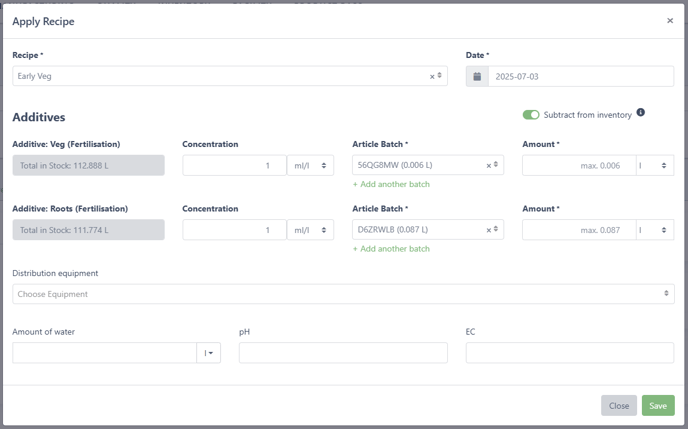
Task: Click the green Save button
Action: coord(658,406)
